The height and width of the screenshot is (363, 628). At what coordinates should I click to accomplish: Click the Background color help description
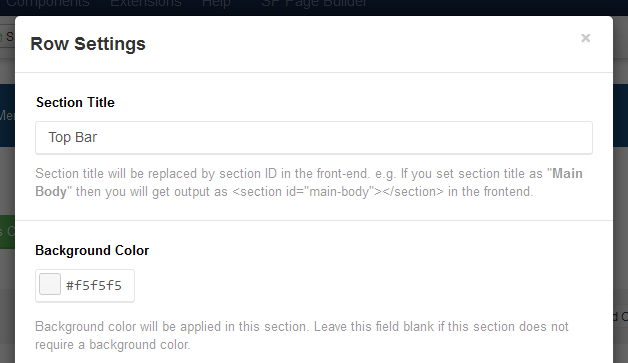coord(302,335)
